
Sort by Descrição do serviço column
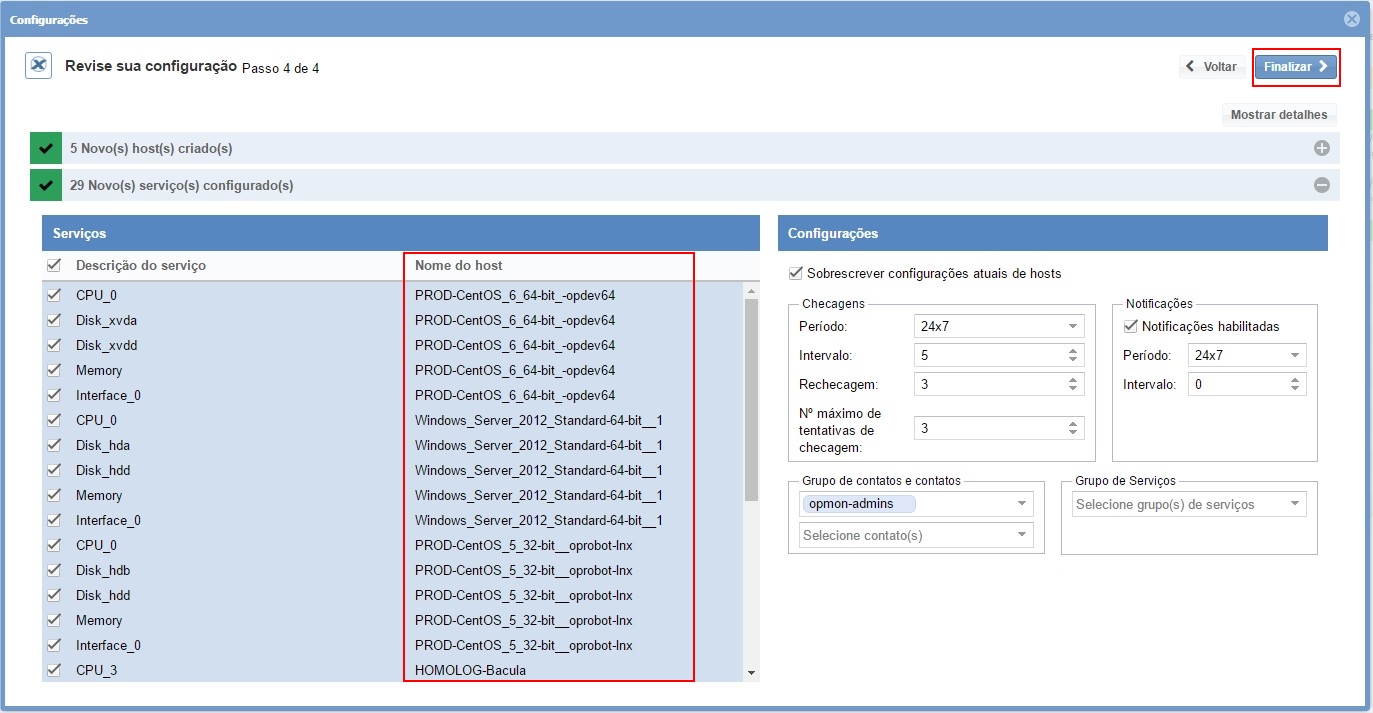141,265
